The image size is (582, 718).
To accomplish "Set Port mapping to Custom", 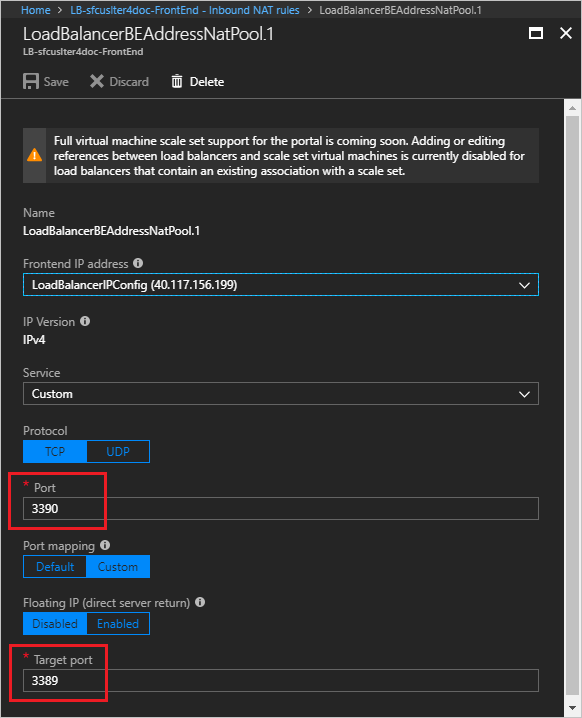I will point(118,566).
